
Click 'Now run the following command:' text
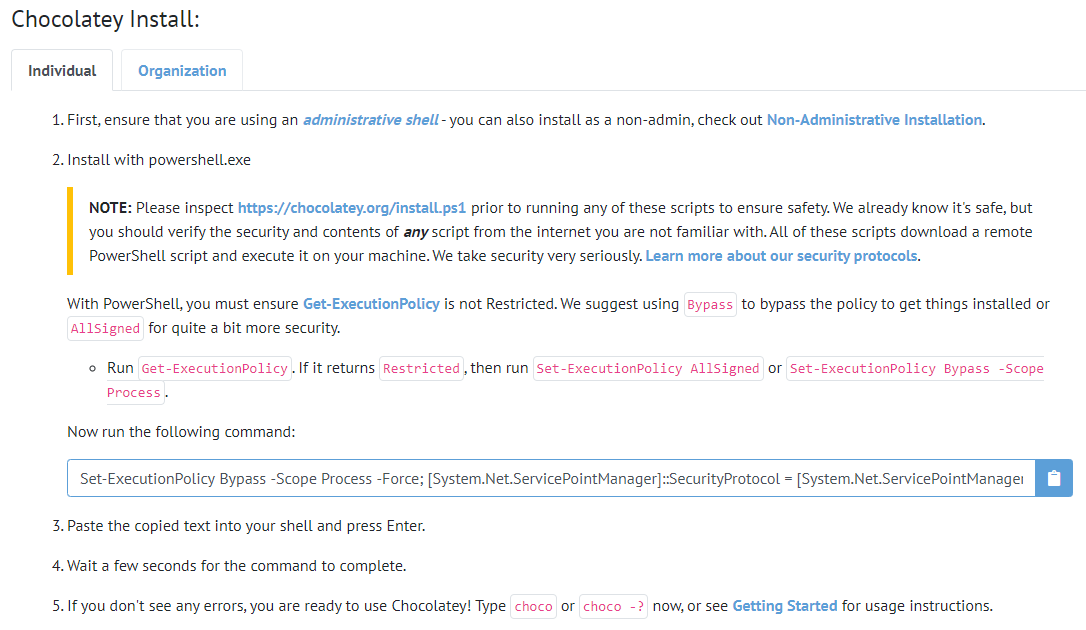pos(181,432)
